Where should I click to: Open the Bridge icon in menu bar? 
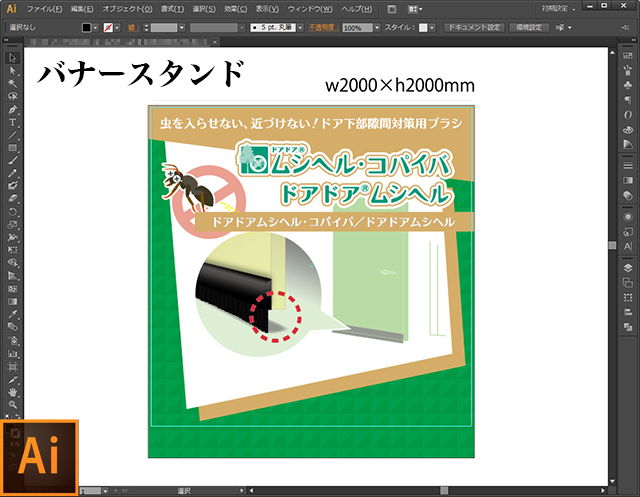pos(391,9)
